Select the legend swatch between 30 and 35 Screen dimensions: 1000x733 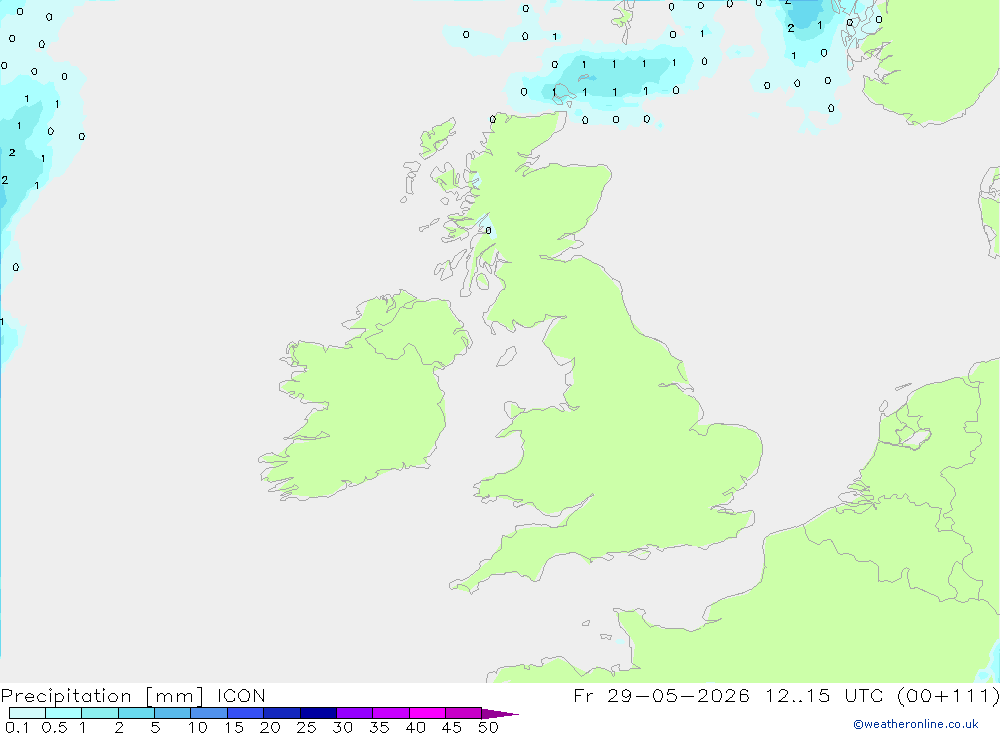click(355, 713)
